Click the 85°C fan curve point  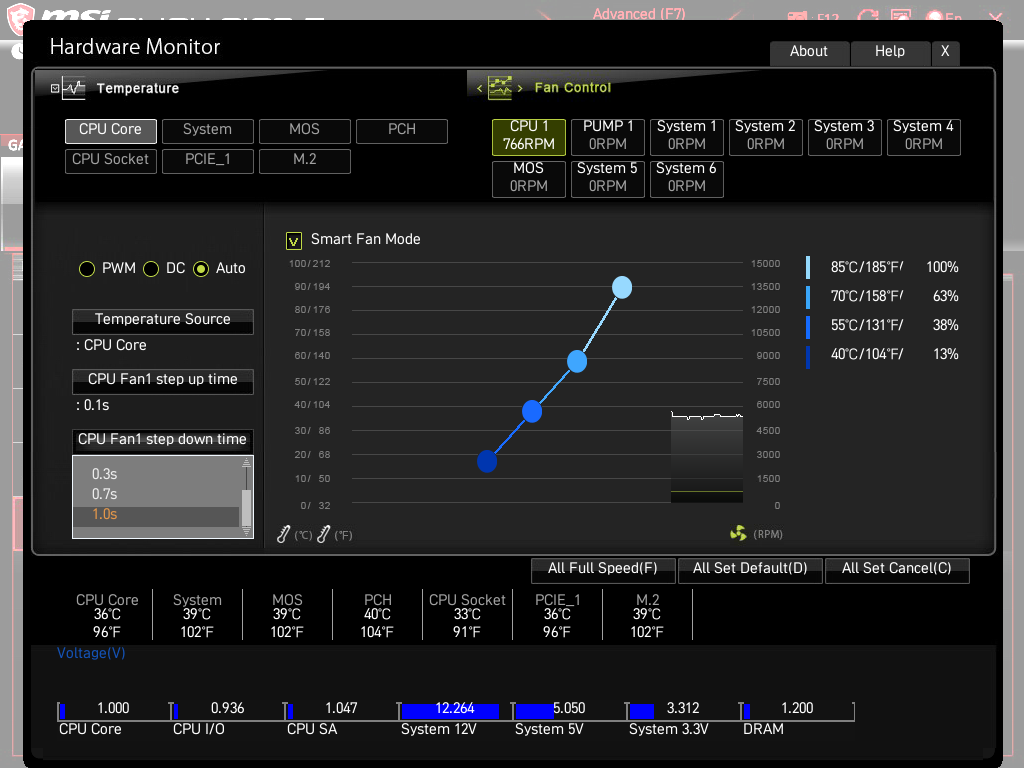click(622, 287)
